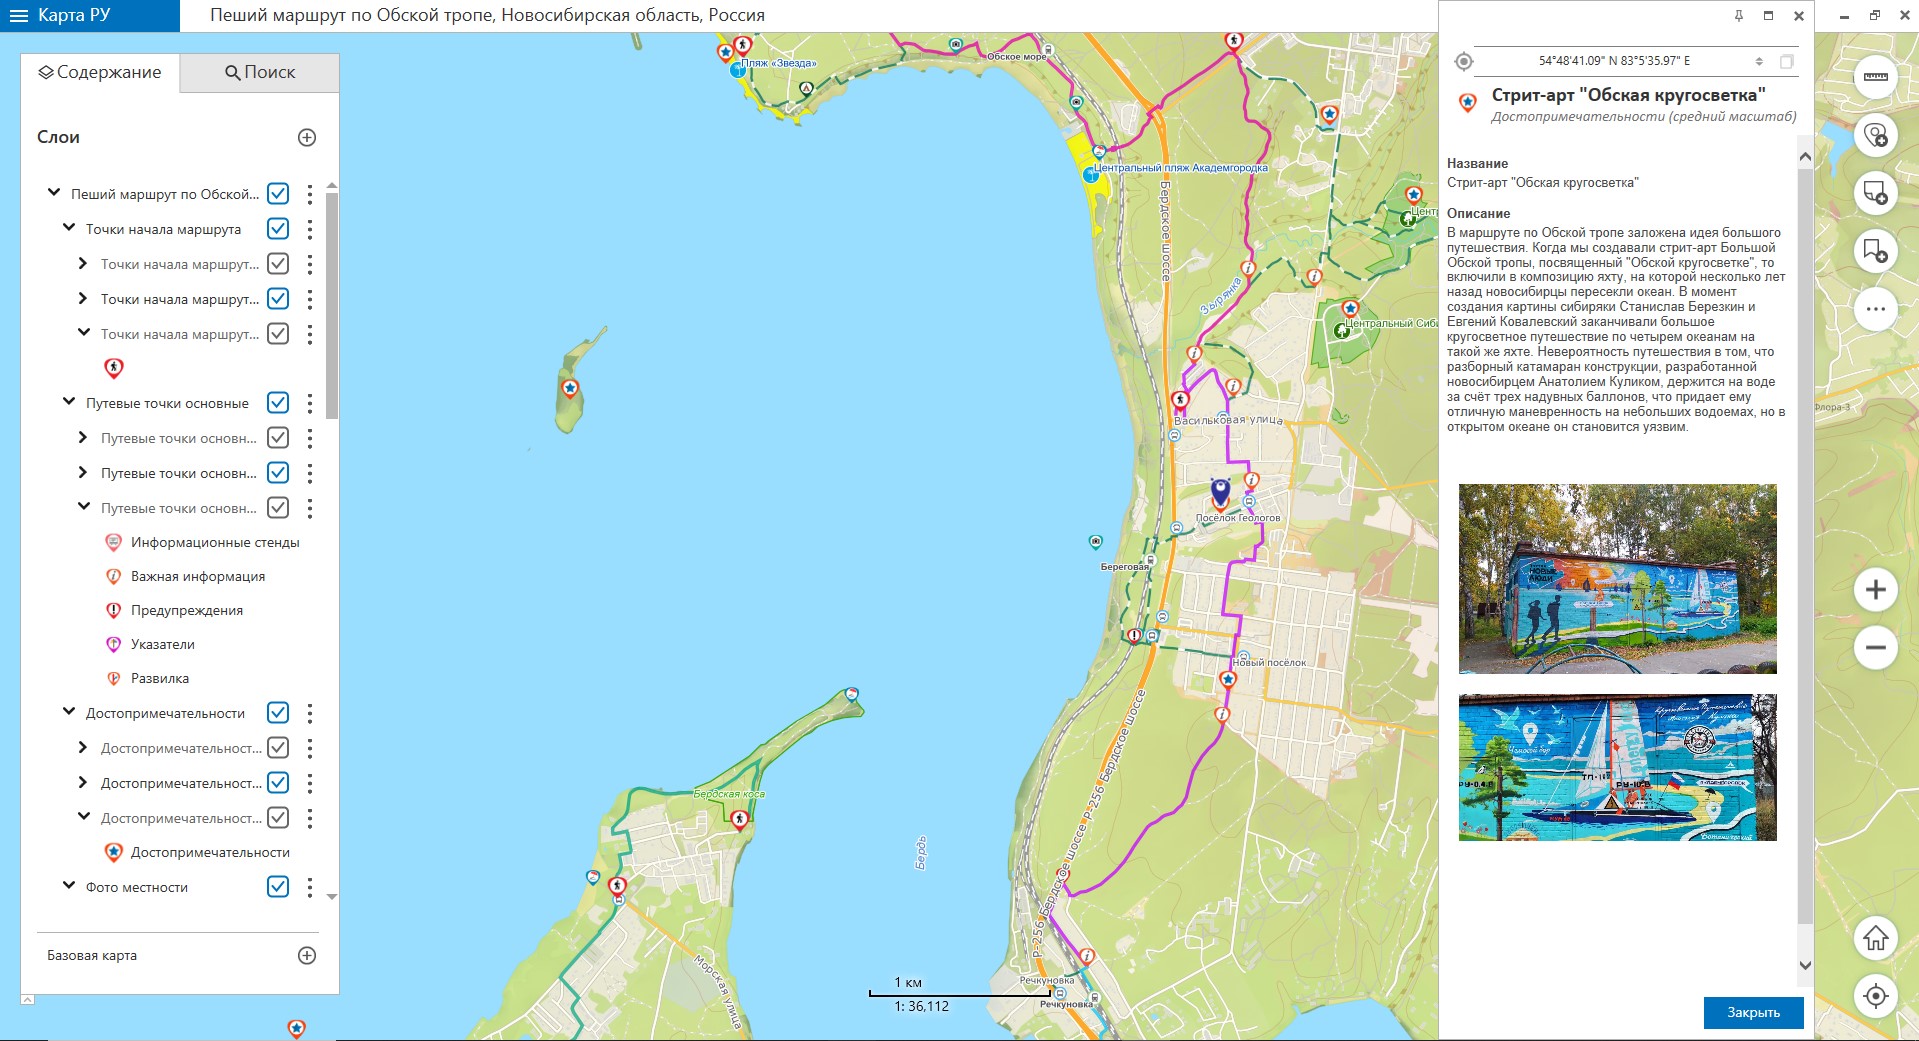Image resolution: width=1919 pixels, height=1041 pixels.
Task: Uncheck the blue-checked Достопримечательност… sublayer
Action: (x=278, y=783)
